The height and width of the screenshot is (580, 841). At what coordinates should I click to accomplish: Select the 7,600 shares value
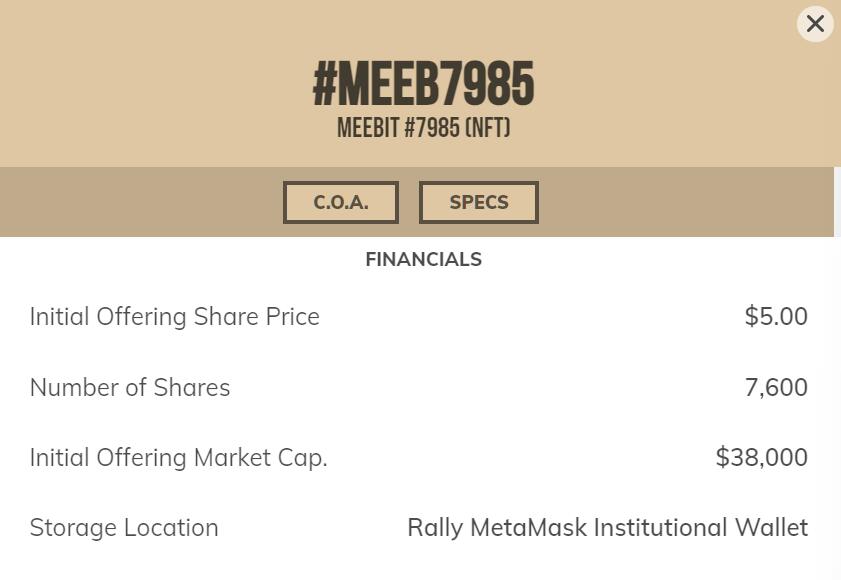click(776, 388)
